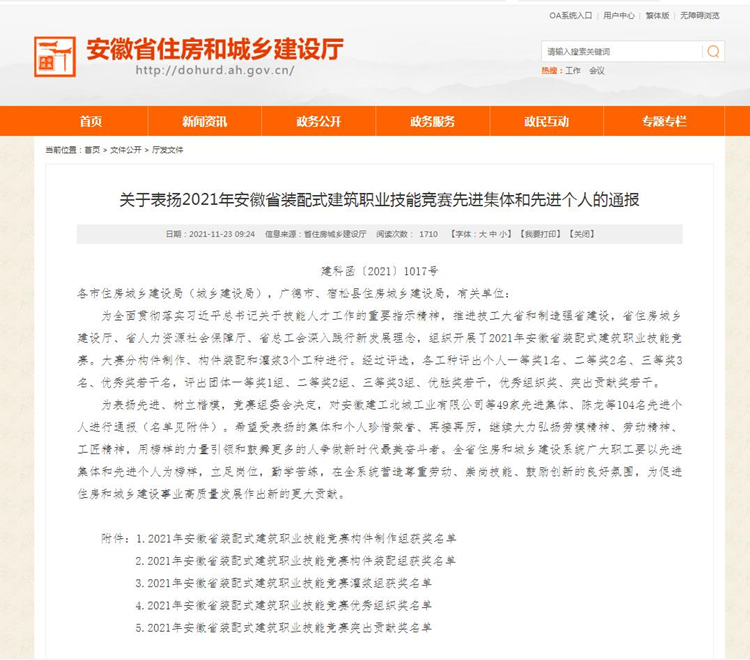
Task: Select 政民互动 in the navigation bar
Action: tap(546, 121)
